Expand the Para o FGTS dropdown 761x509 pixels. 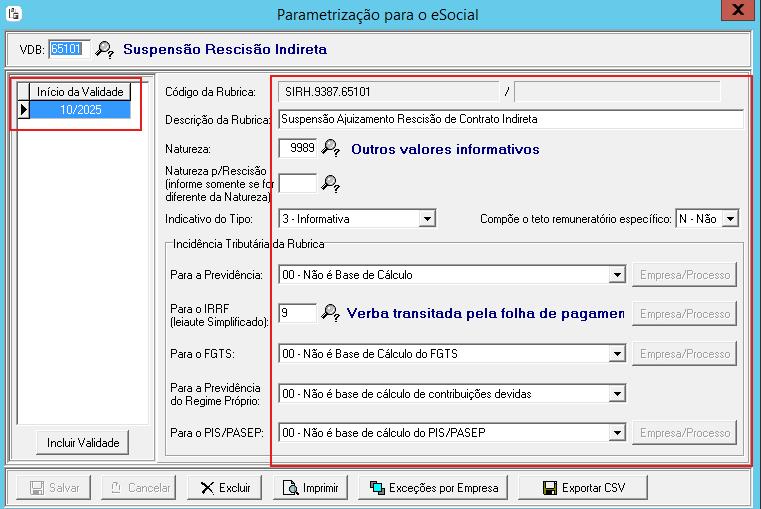pyautogui.click(x=617, y=354)
